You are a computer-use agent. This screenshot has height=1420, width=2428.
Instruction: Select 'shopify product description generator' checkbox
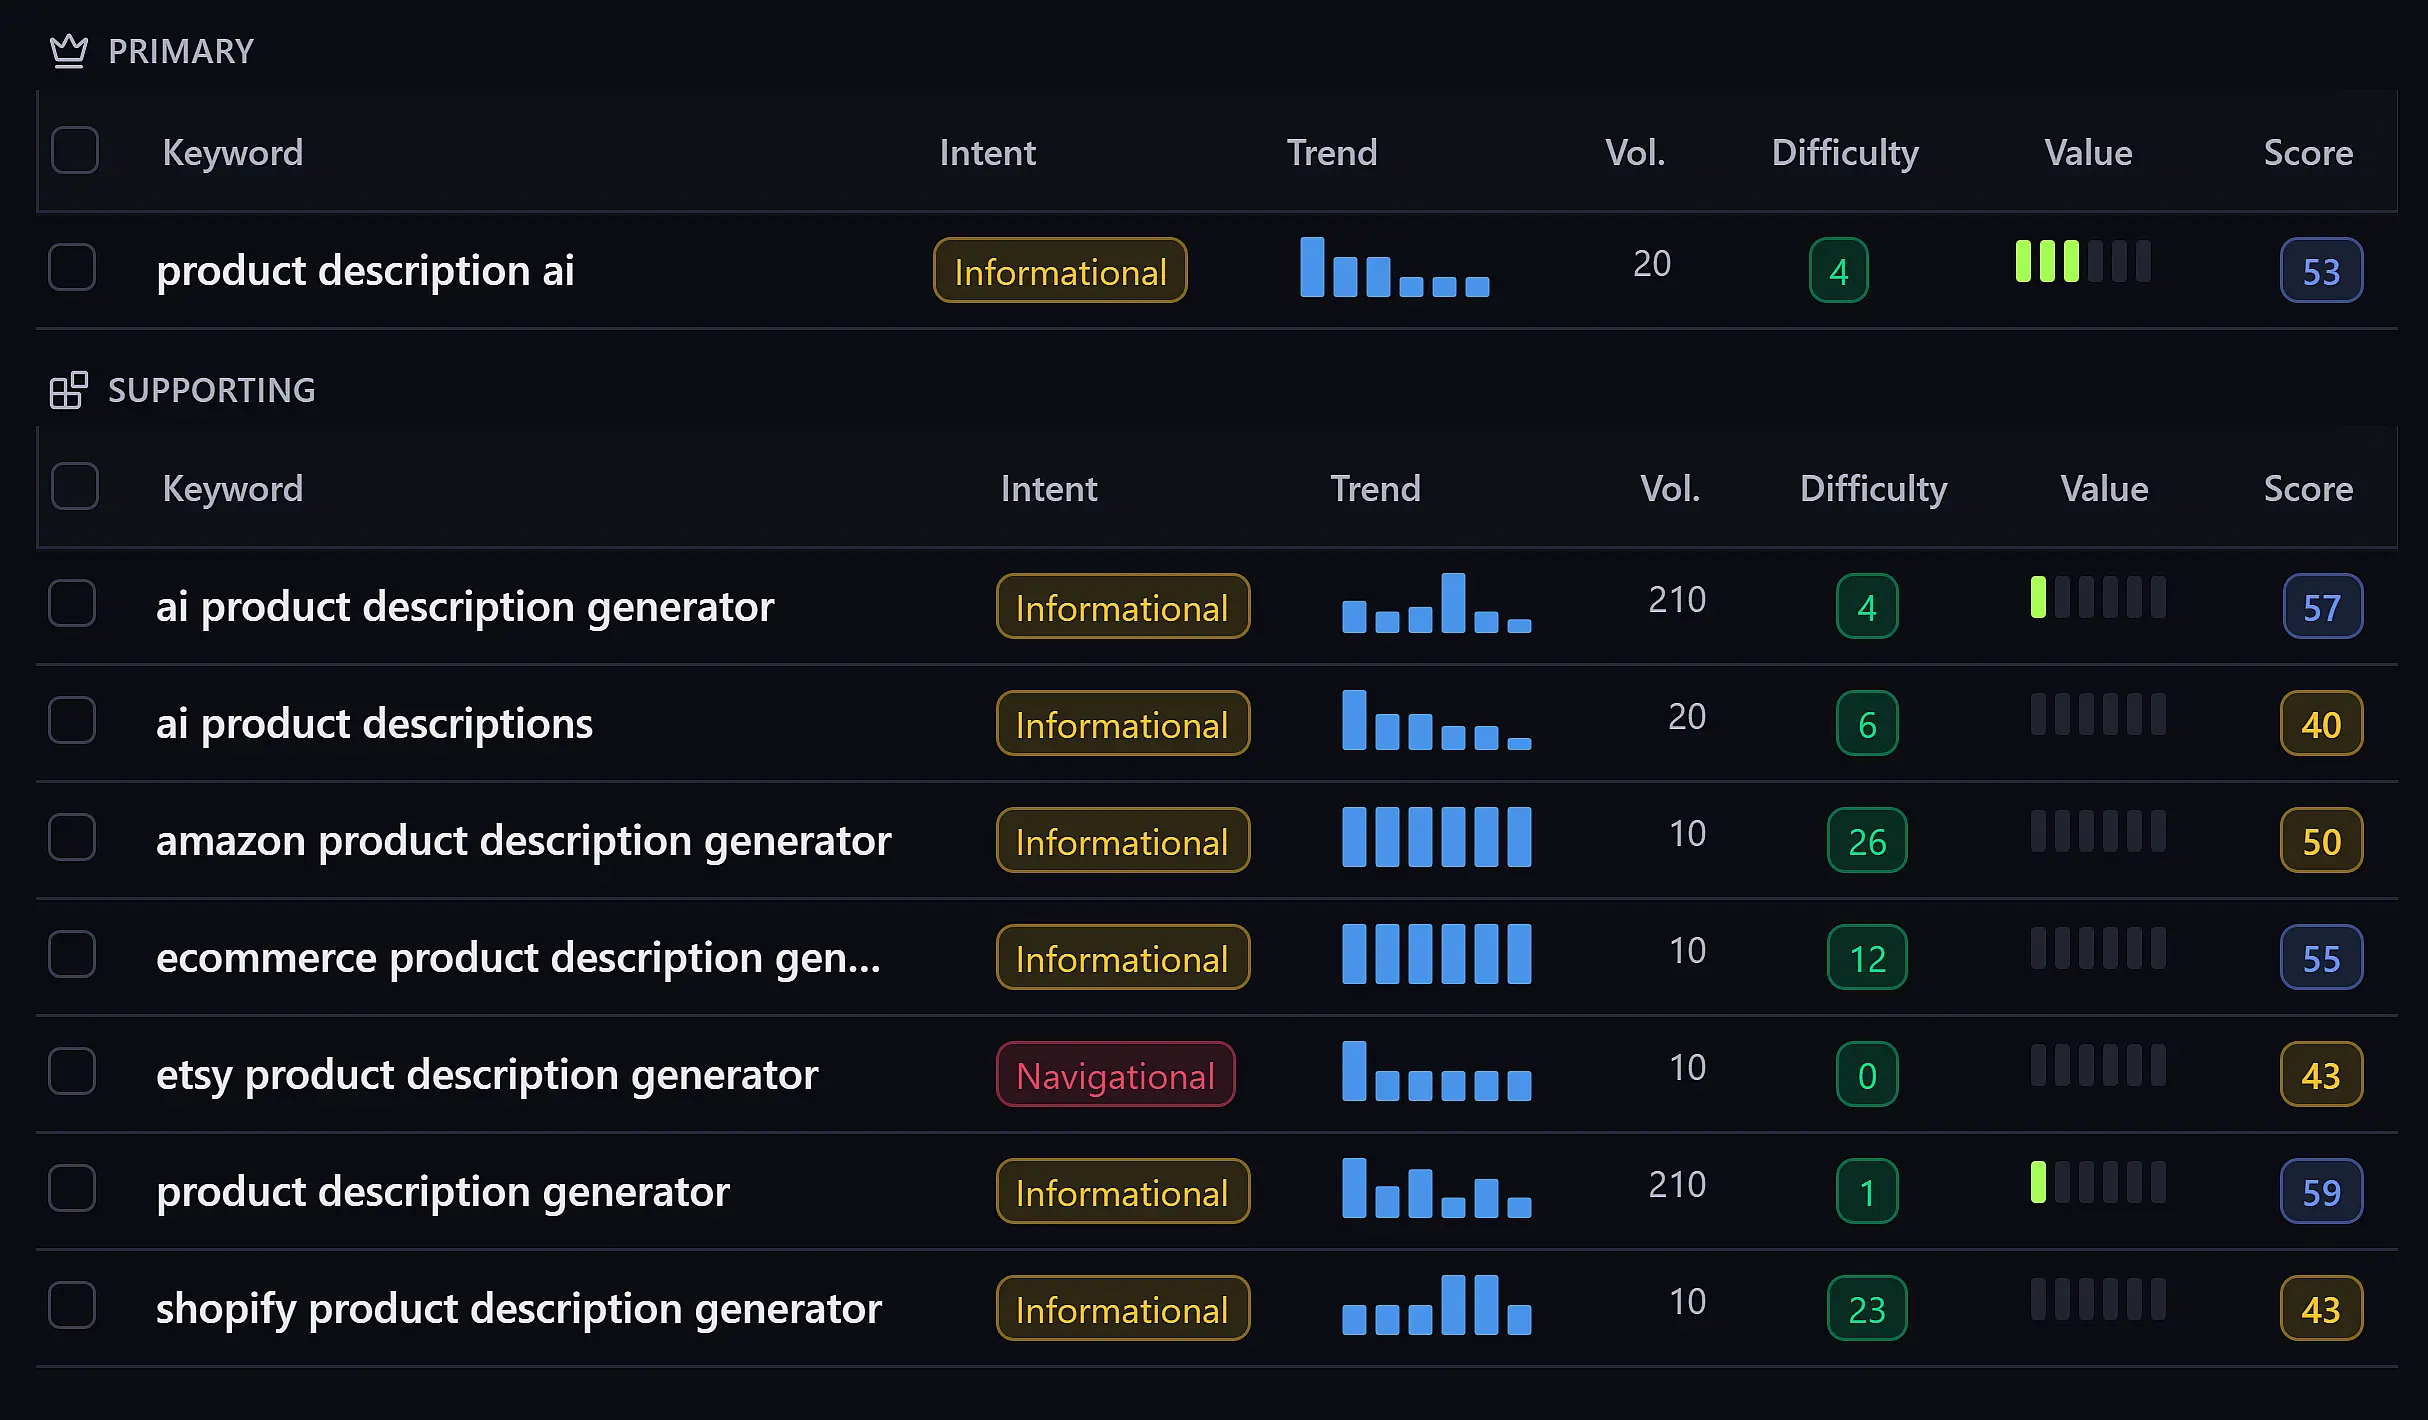(72, 1305)
